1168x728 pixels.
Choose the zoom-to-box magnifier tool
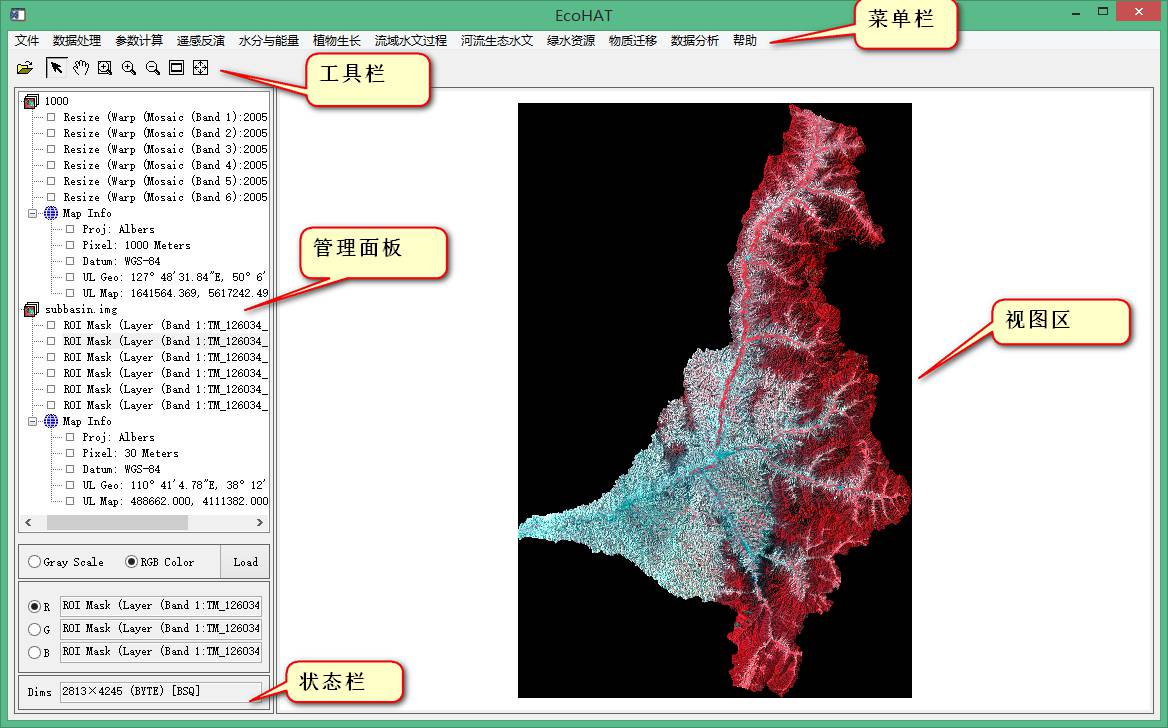[105, 68]
